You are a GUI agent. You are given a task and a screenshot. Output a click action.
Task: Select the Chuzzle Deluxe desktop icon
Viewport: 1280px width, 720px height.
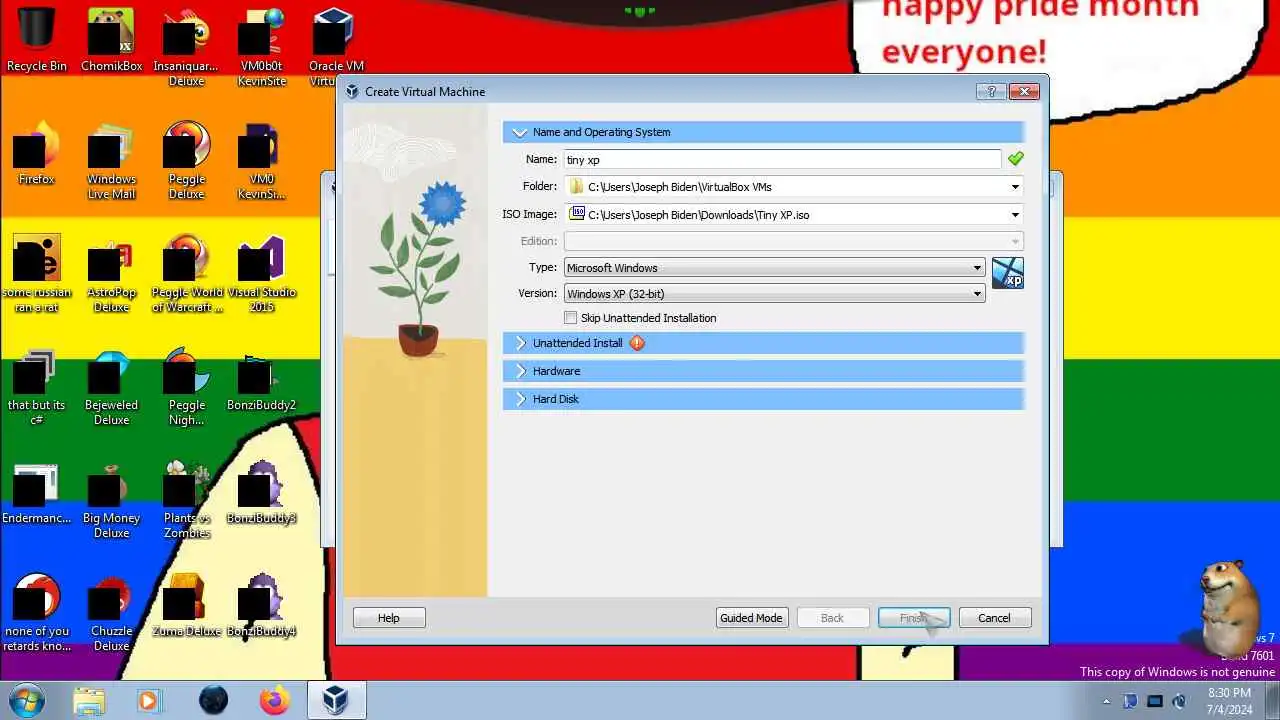click(111, 612)
